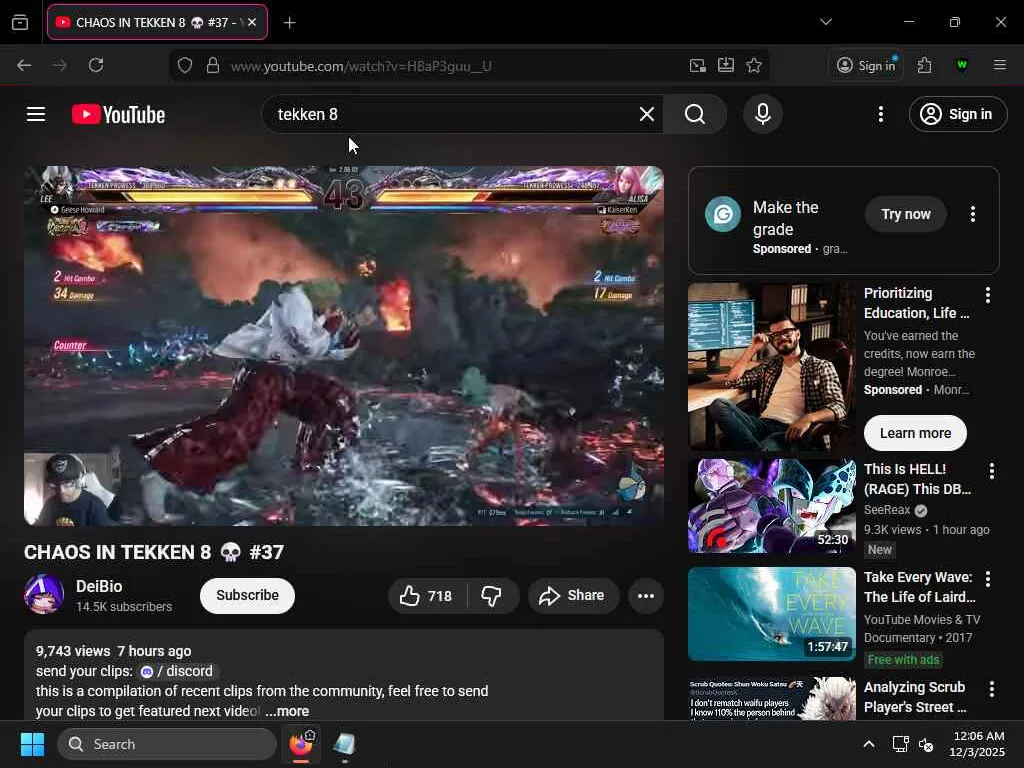1024x768 pixels.
Task: Open site security padlock info
Action: [x=212, y=66]
